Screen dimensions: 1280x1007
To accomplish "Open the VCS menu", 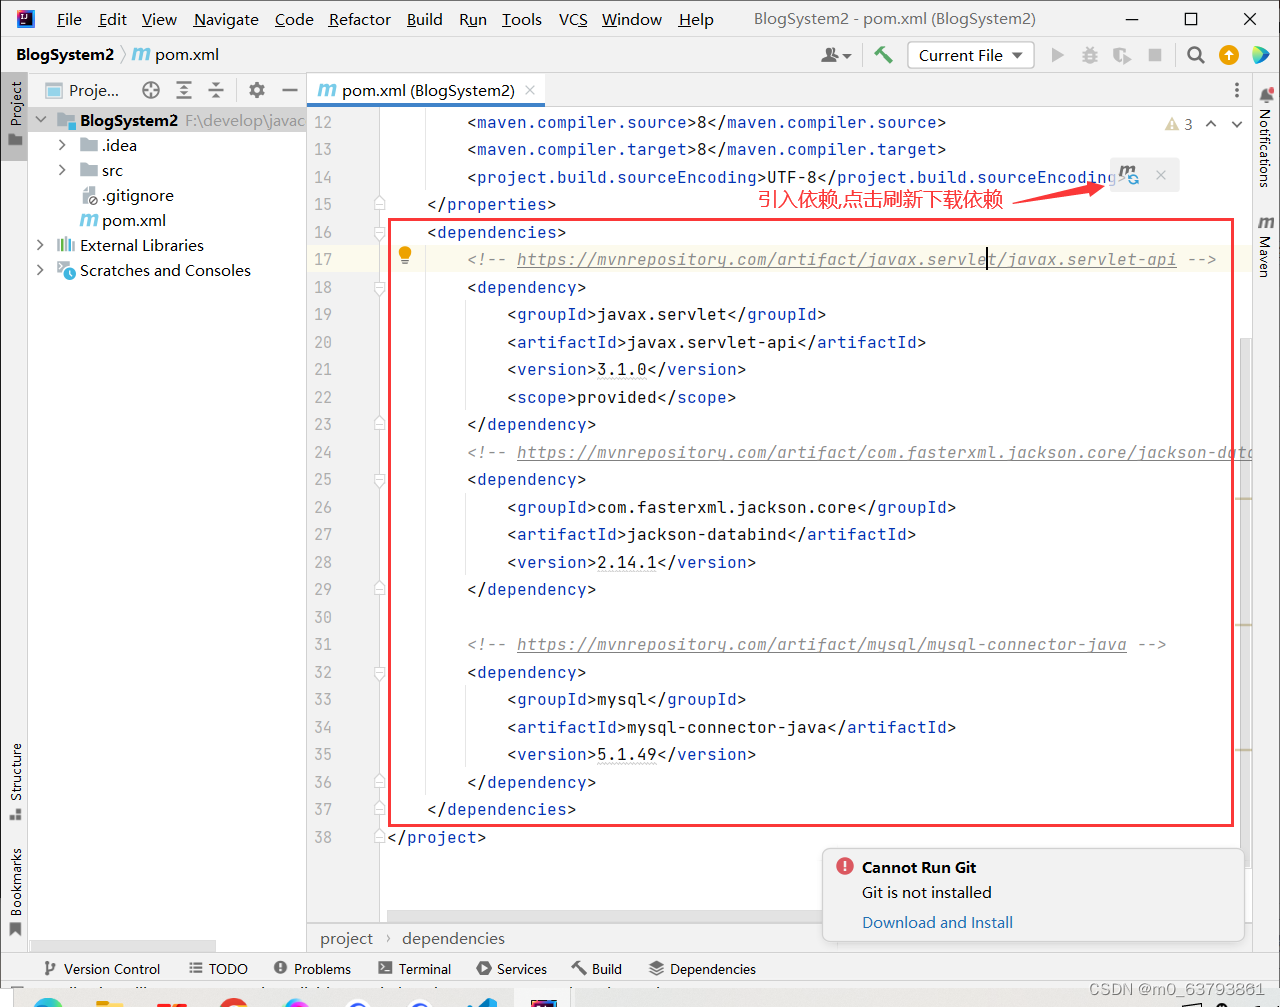I will coord(573,19).
